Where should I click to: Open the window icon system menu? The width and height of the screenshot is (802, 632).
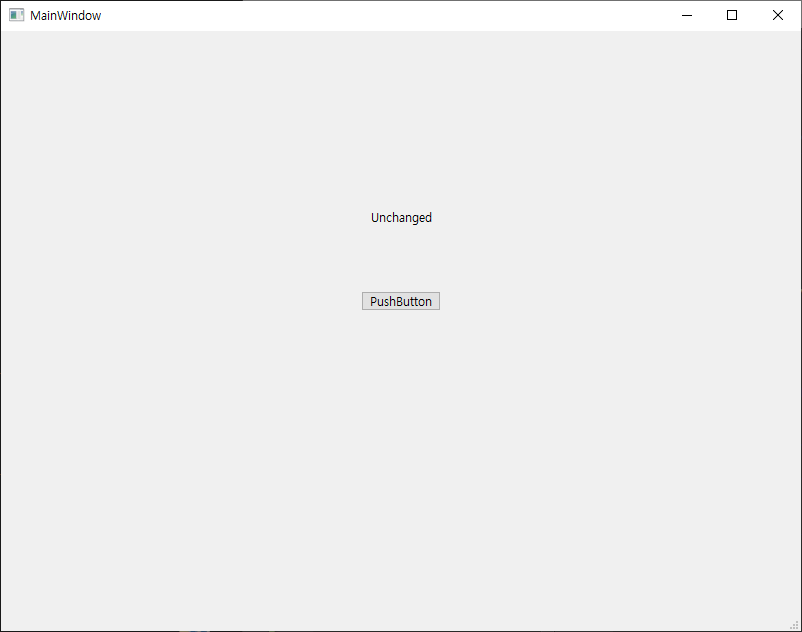pos(16,15)
